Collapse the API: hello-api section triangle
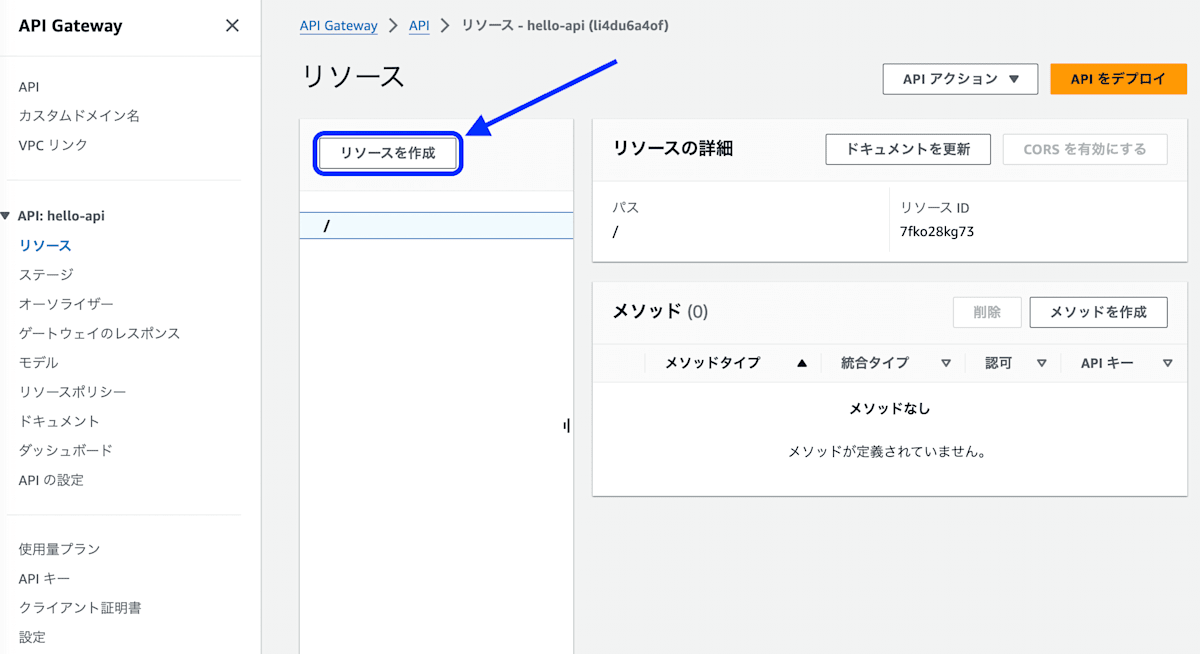The image size is (1200, 654). (x=6, y=216)
